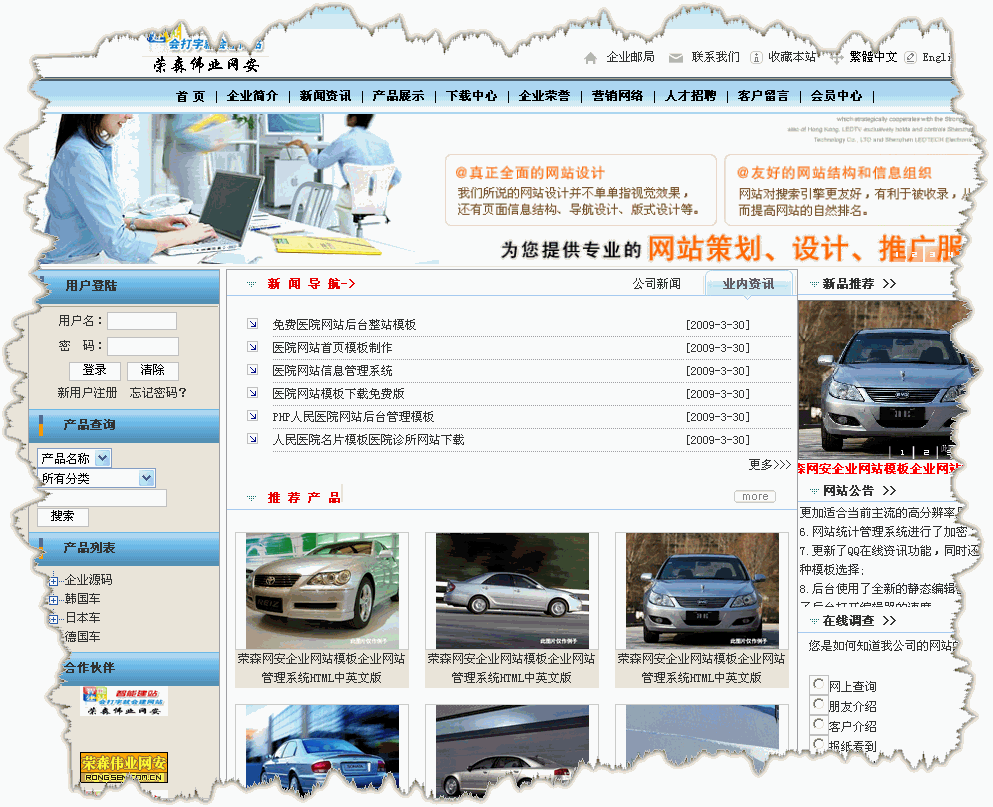Click the 更多>>> link under news list

pos(769,465)
